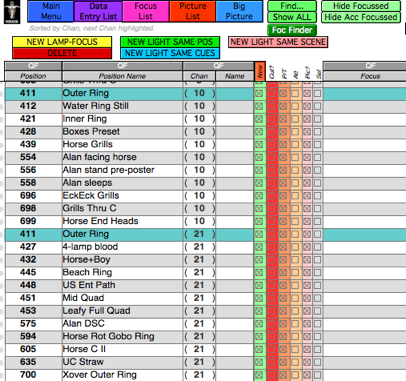Click NEW LIGHT SAME POS button
406x381 pixels.
170,42
